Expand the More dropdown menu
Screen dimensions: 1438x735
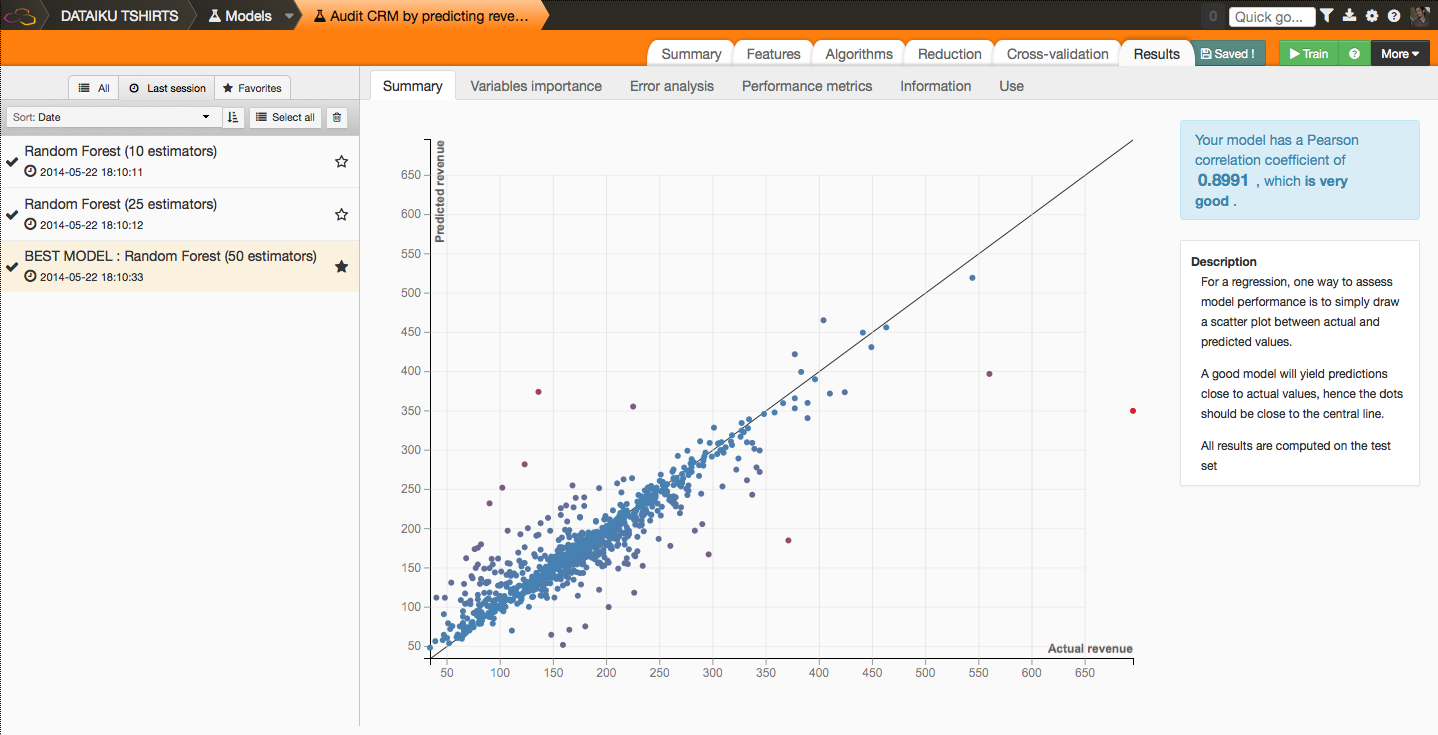coord(1400,54)
